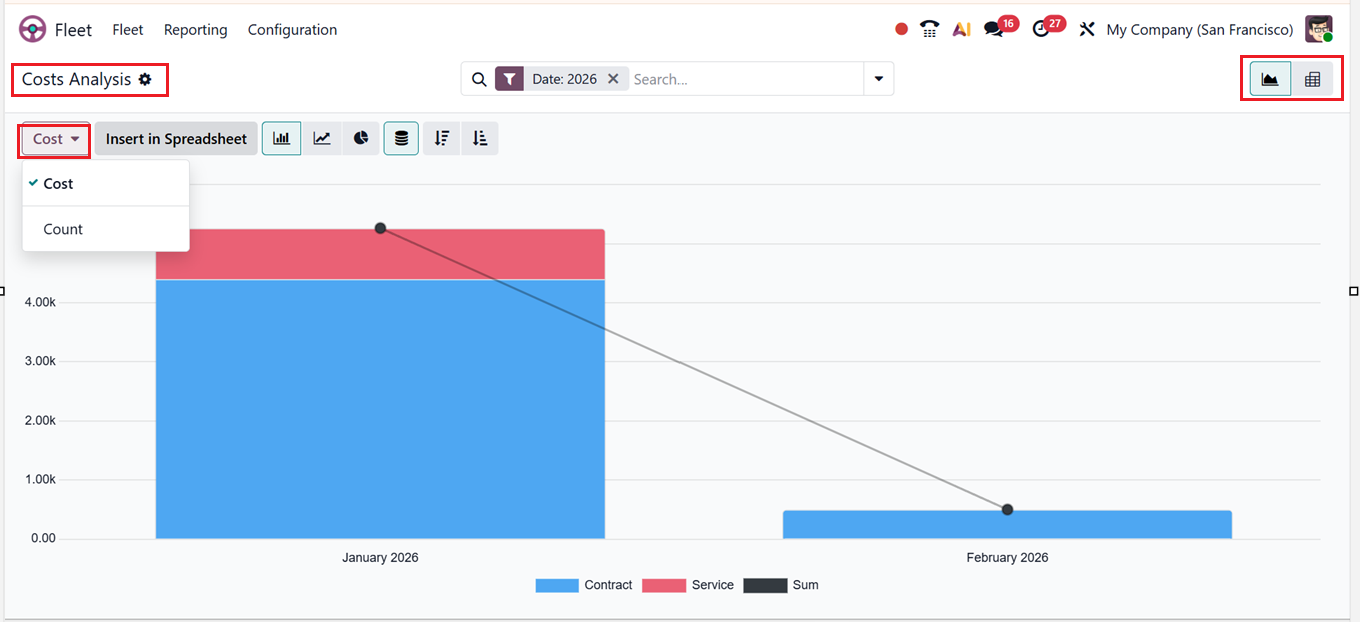Open the Cost measures dropdown

tap(56, 139)
